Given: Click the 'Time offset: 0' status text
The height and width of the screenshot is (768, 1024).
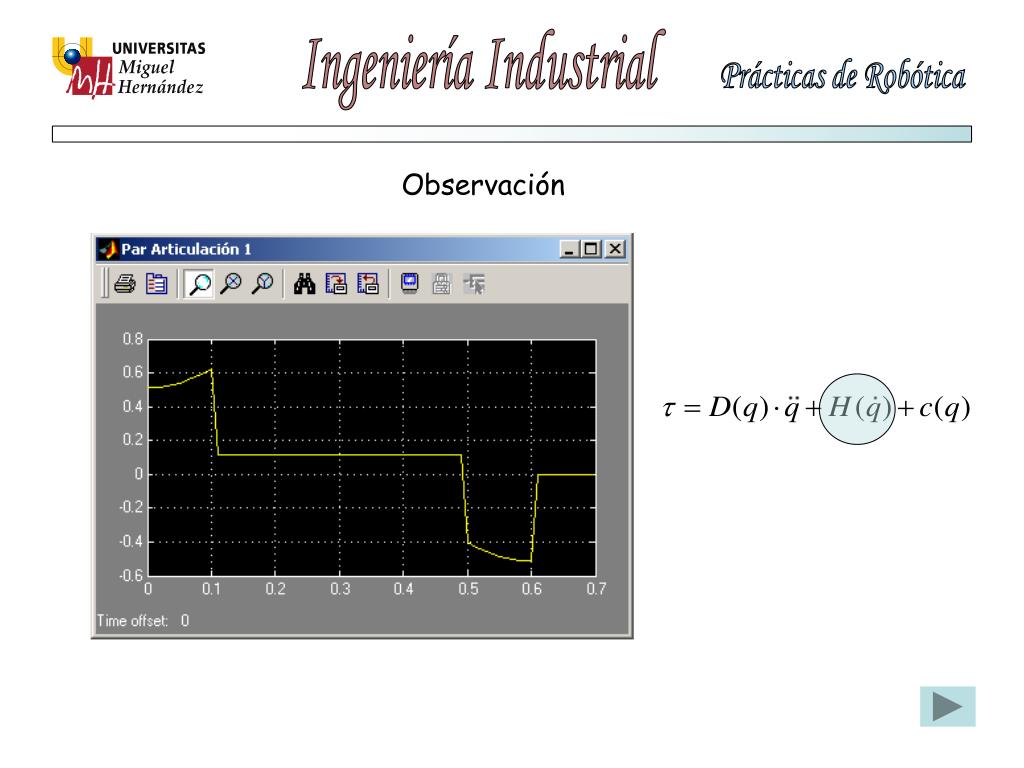Looking at the screenshot, I should coord(143,620).
